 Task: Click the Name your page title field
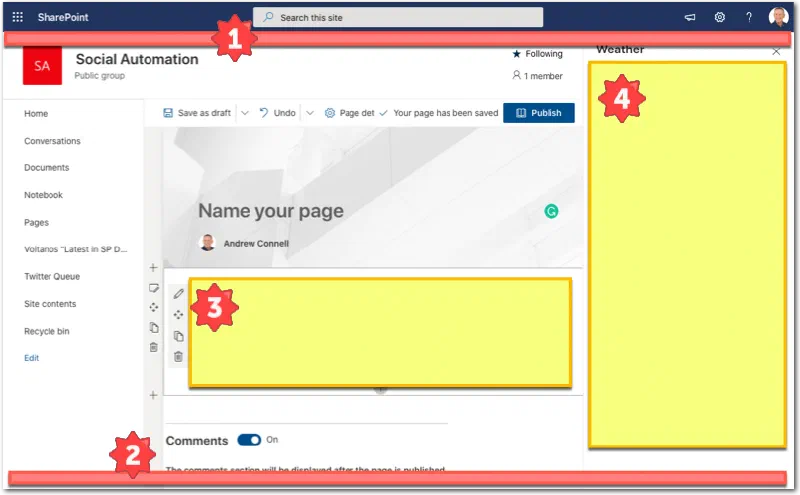click(x=271, y=211)
